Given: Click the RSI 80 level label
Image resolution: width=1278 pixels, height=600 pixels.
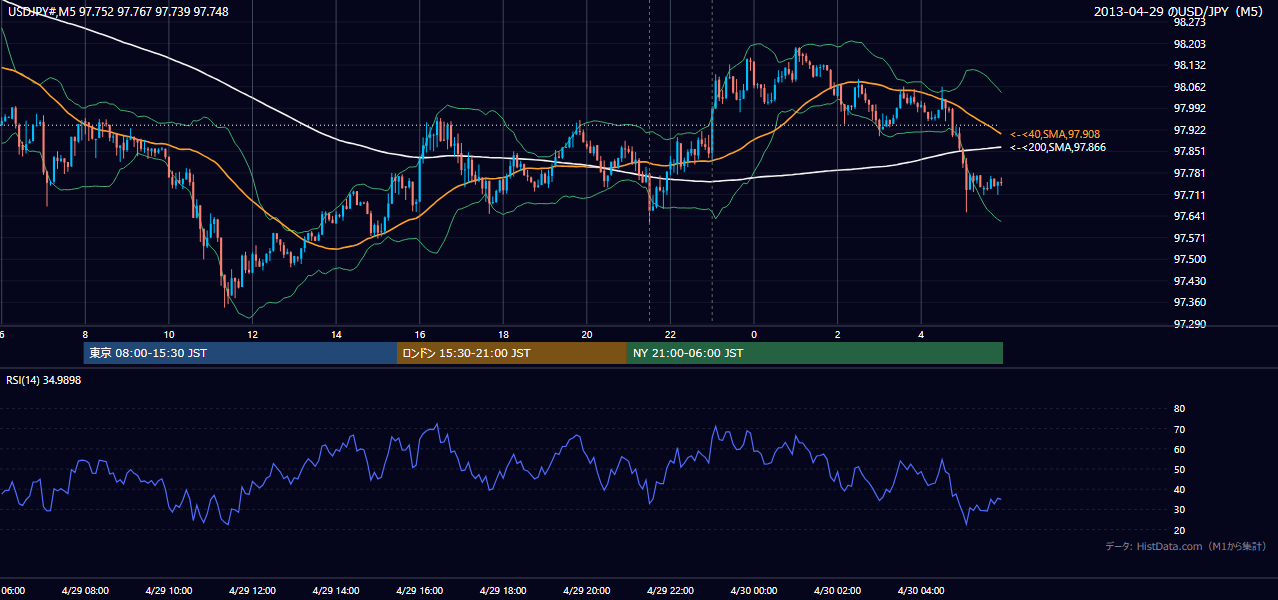Looking at the screenshot, I should (1179, 409).
